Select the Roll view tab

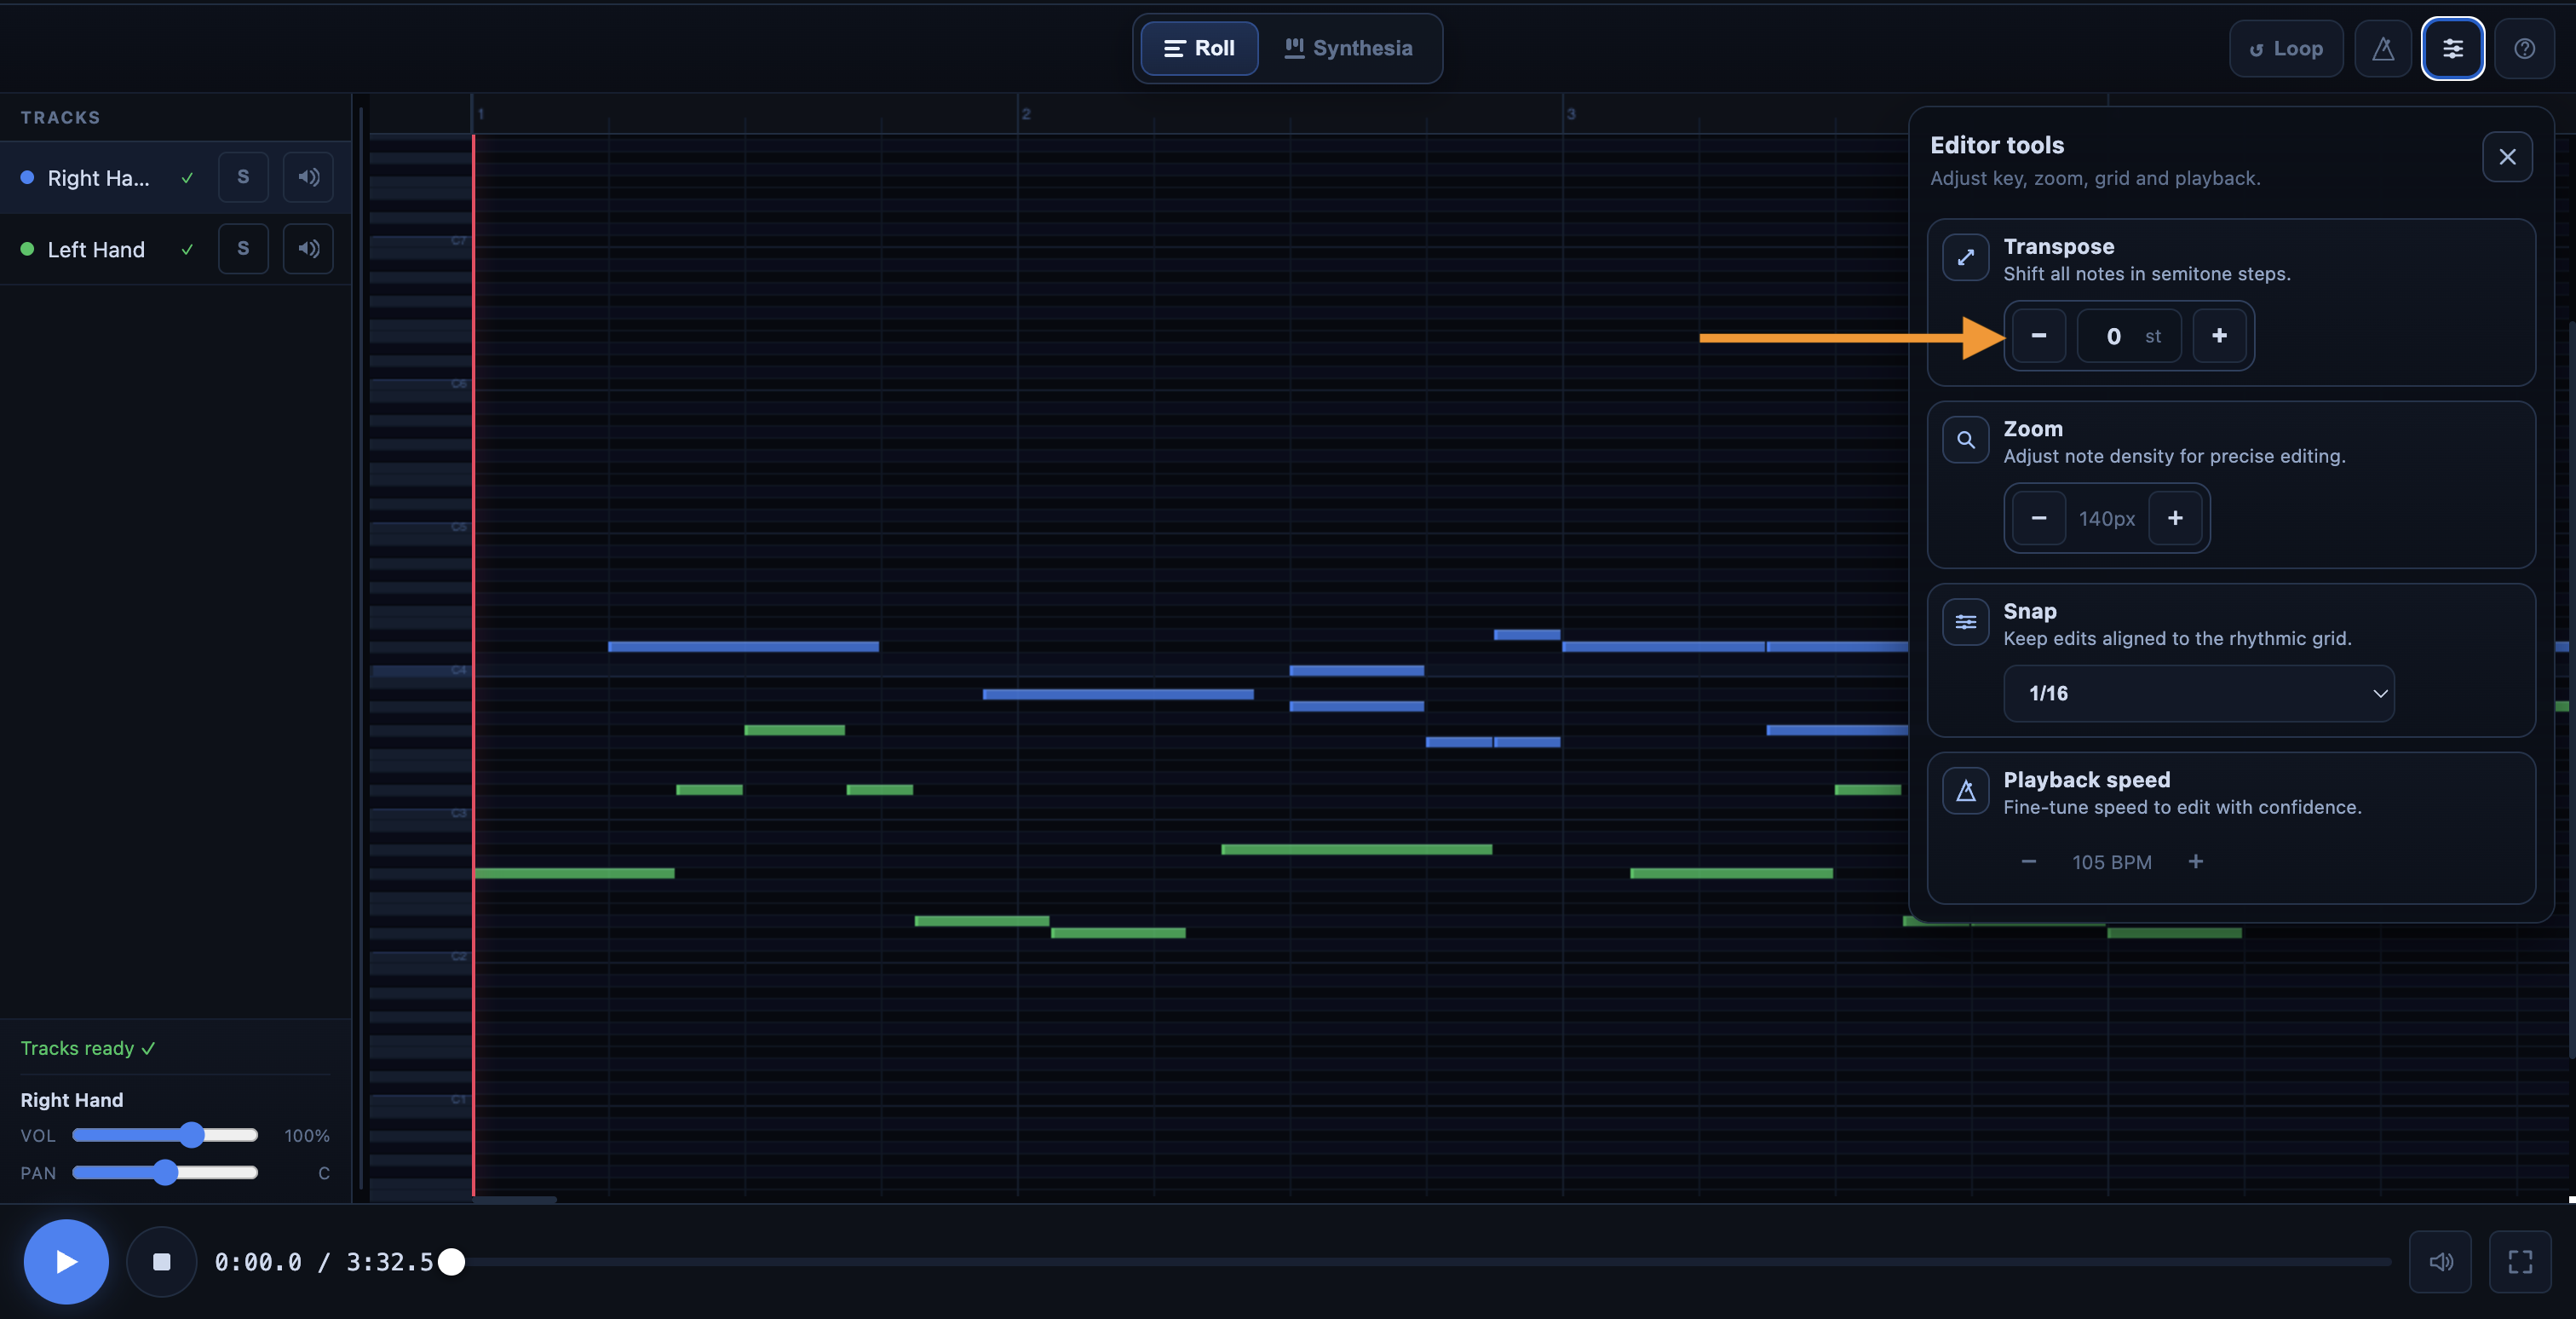pos(1199,48)
